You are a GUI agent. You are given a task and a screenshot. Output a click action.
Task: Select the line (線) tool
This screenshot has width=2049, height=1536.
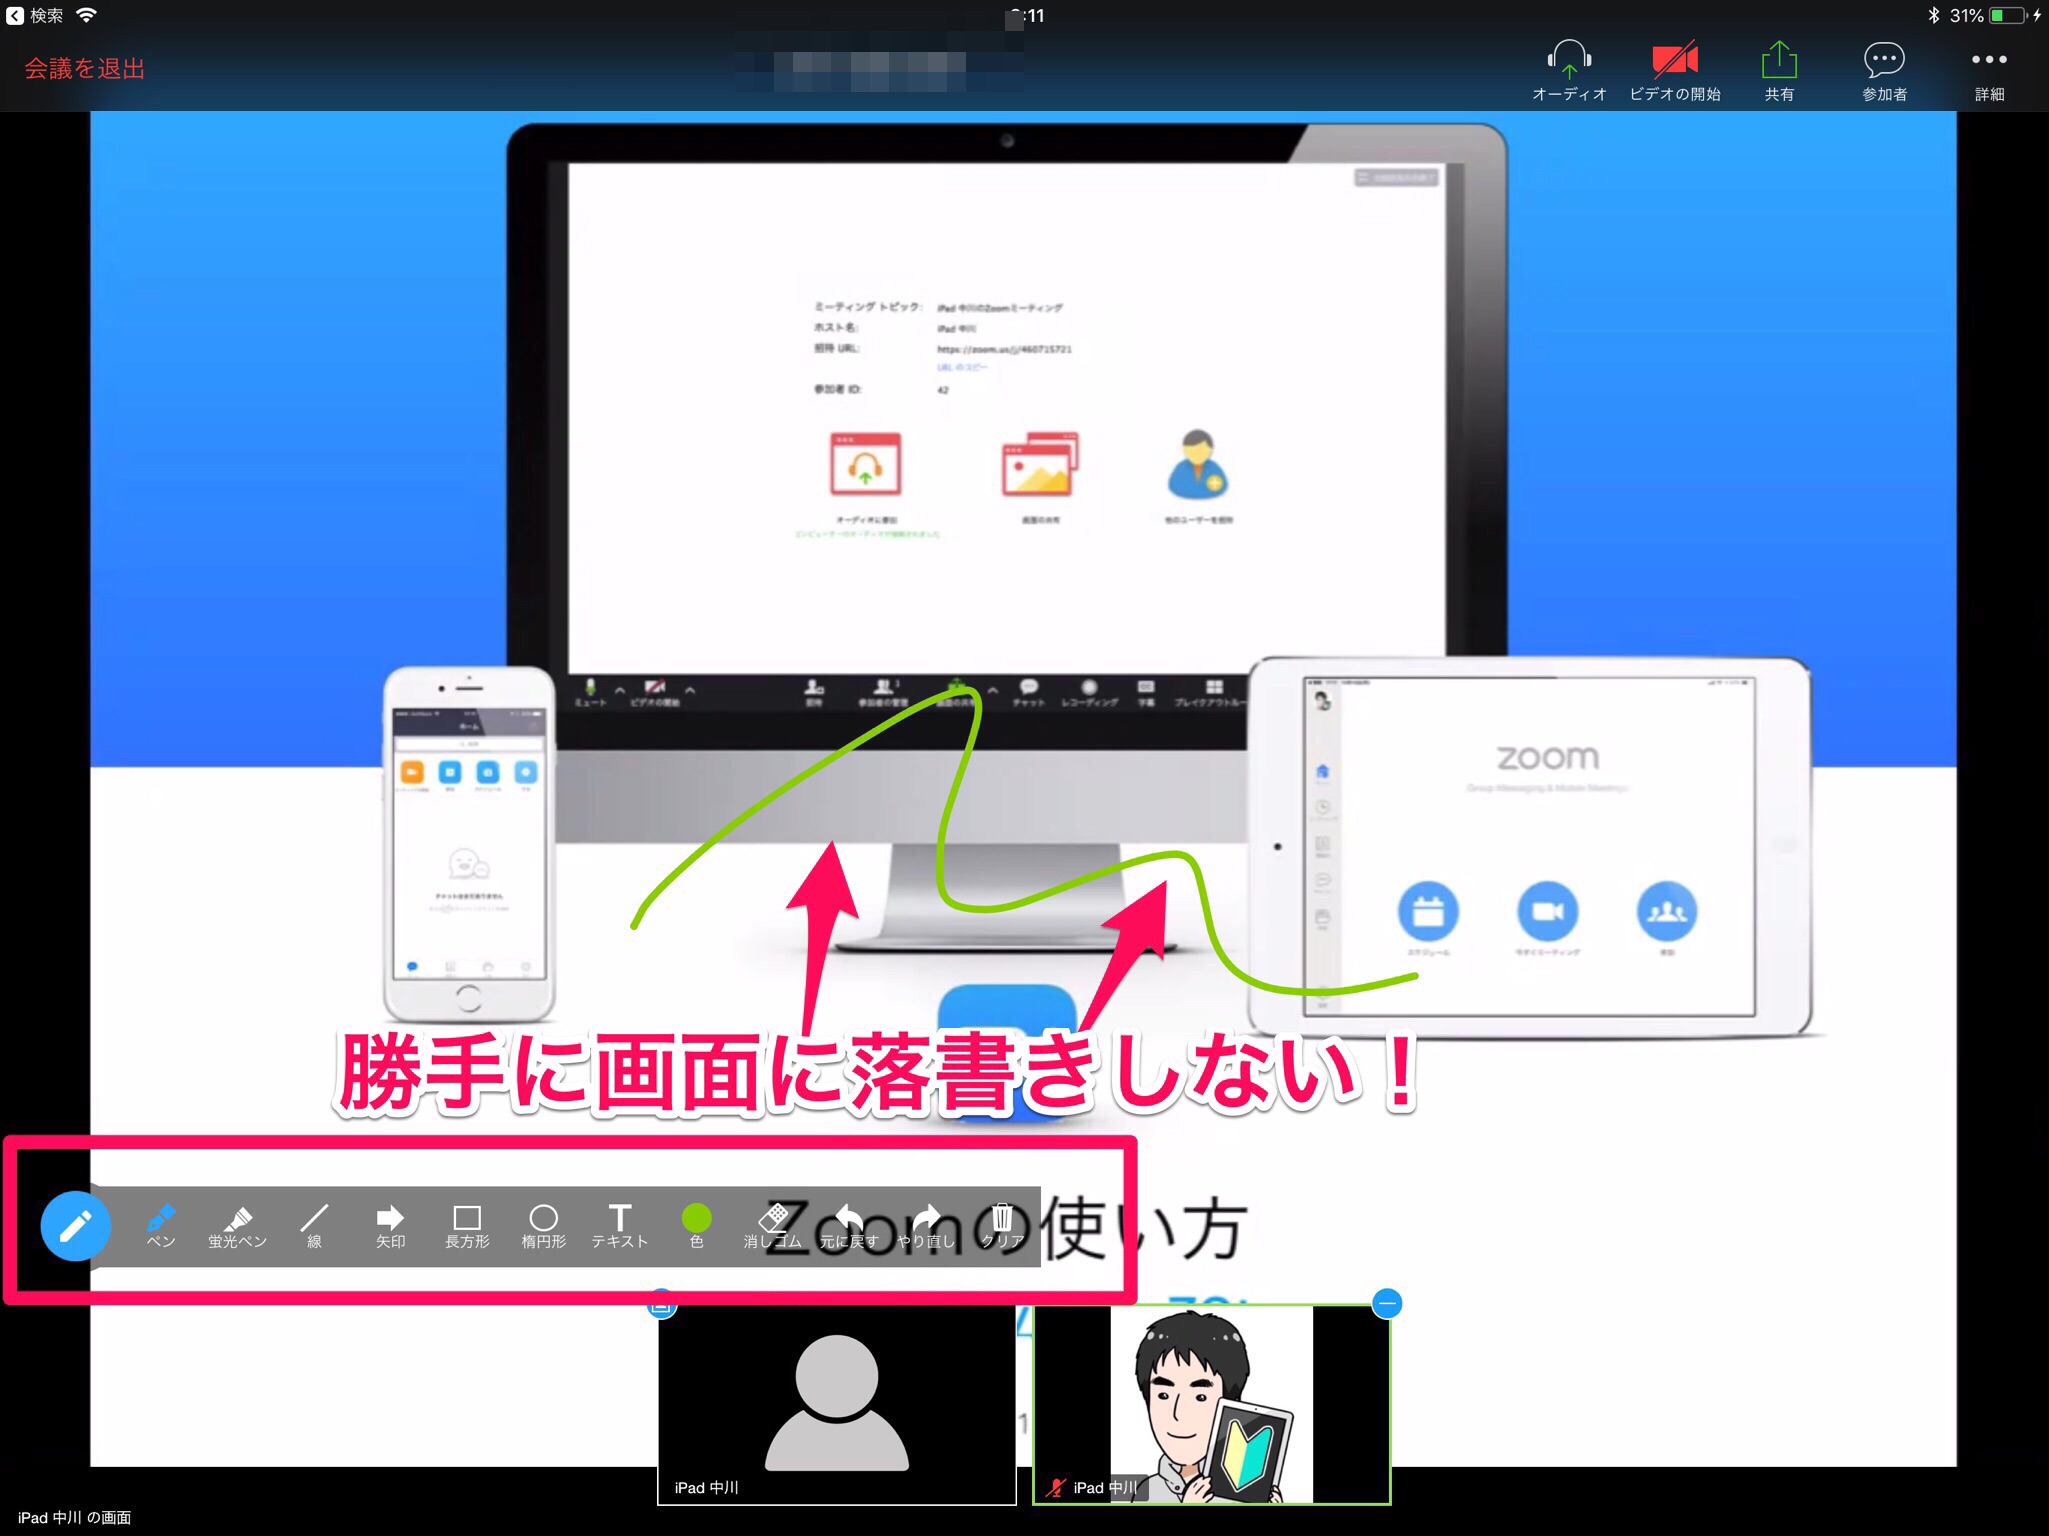pos(314,1226)
